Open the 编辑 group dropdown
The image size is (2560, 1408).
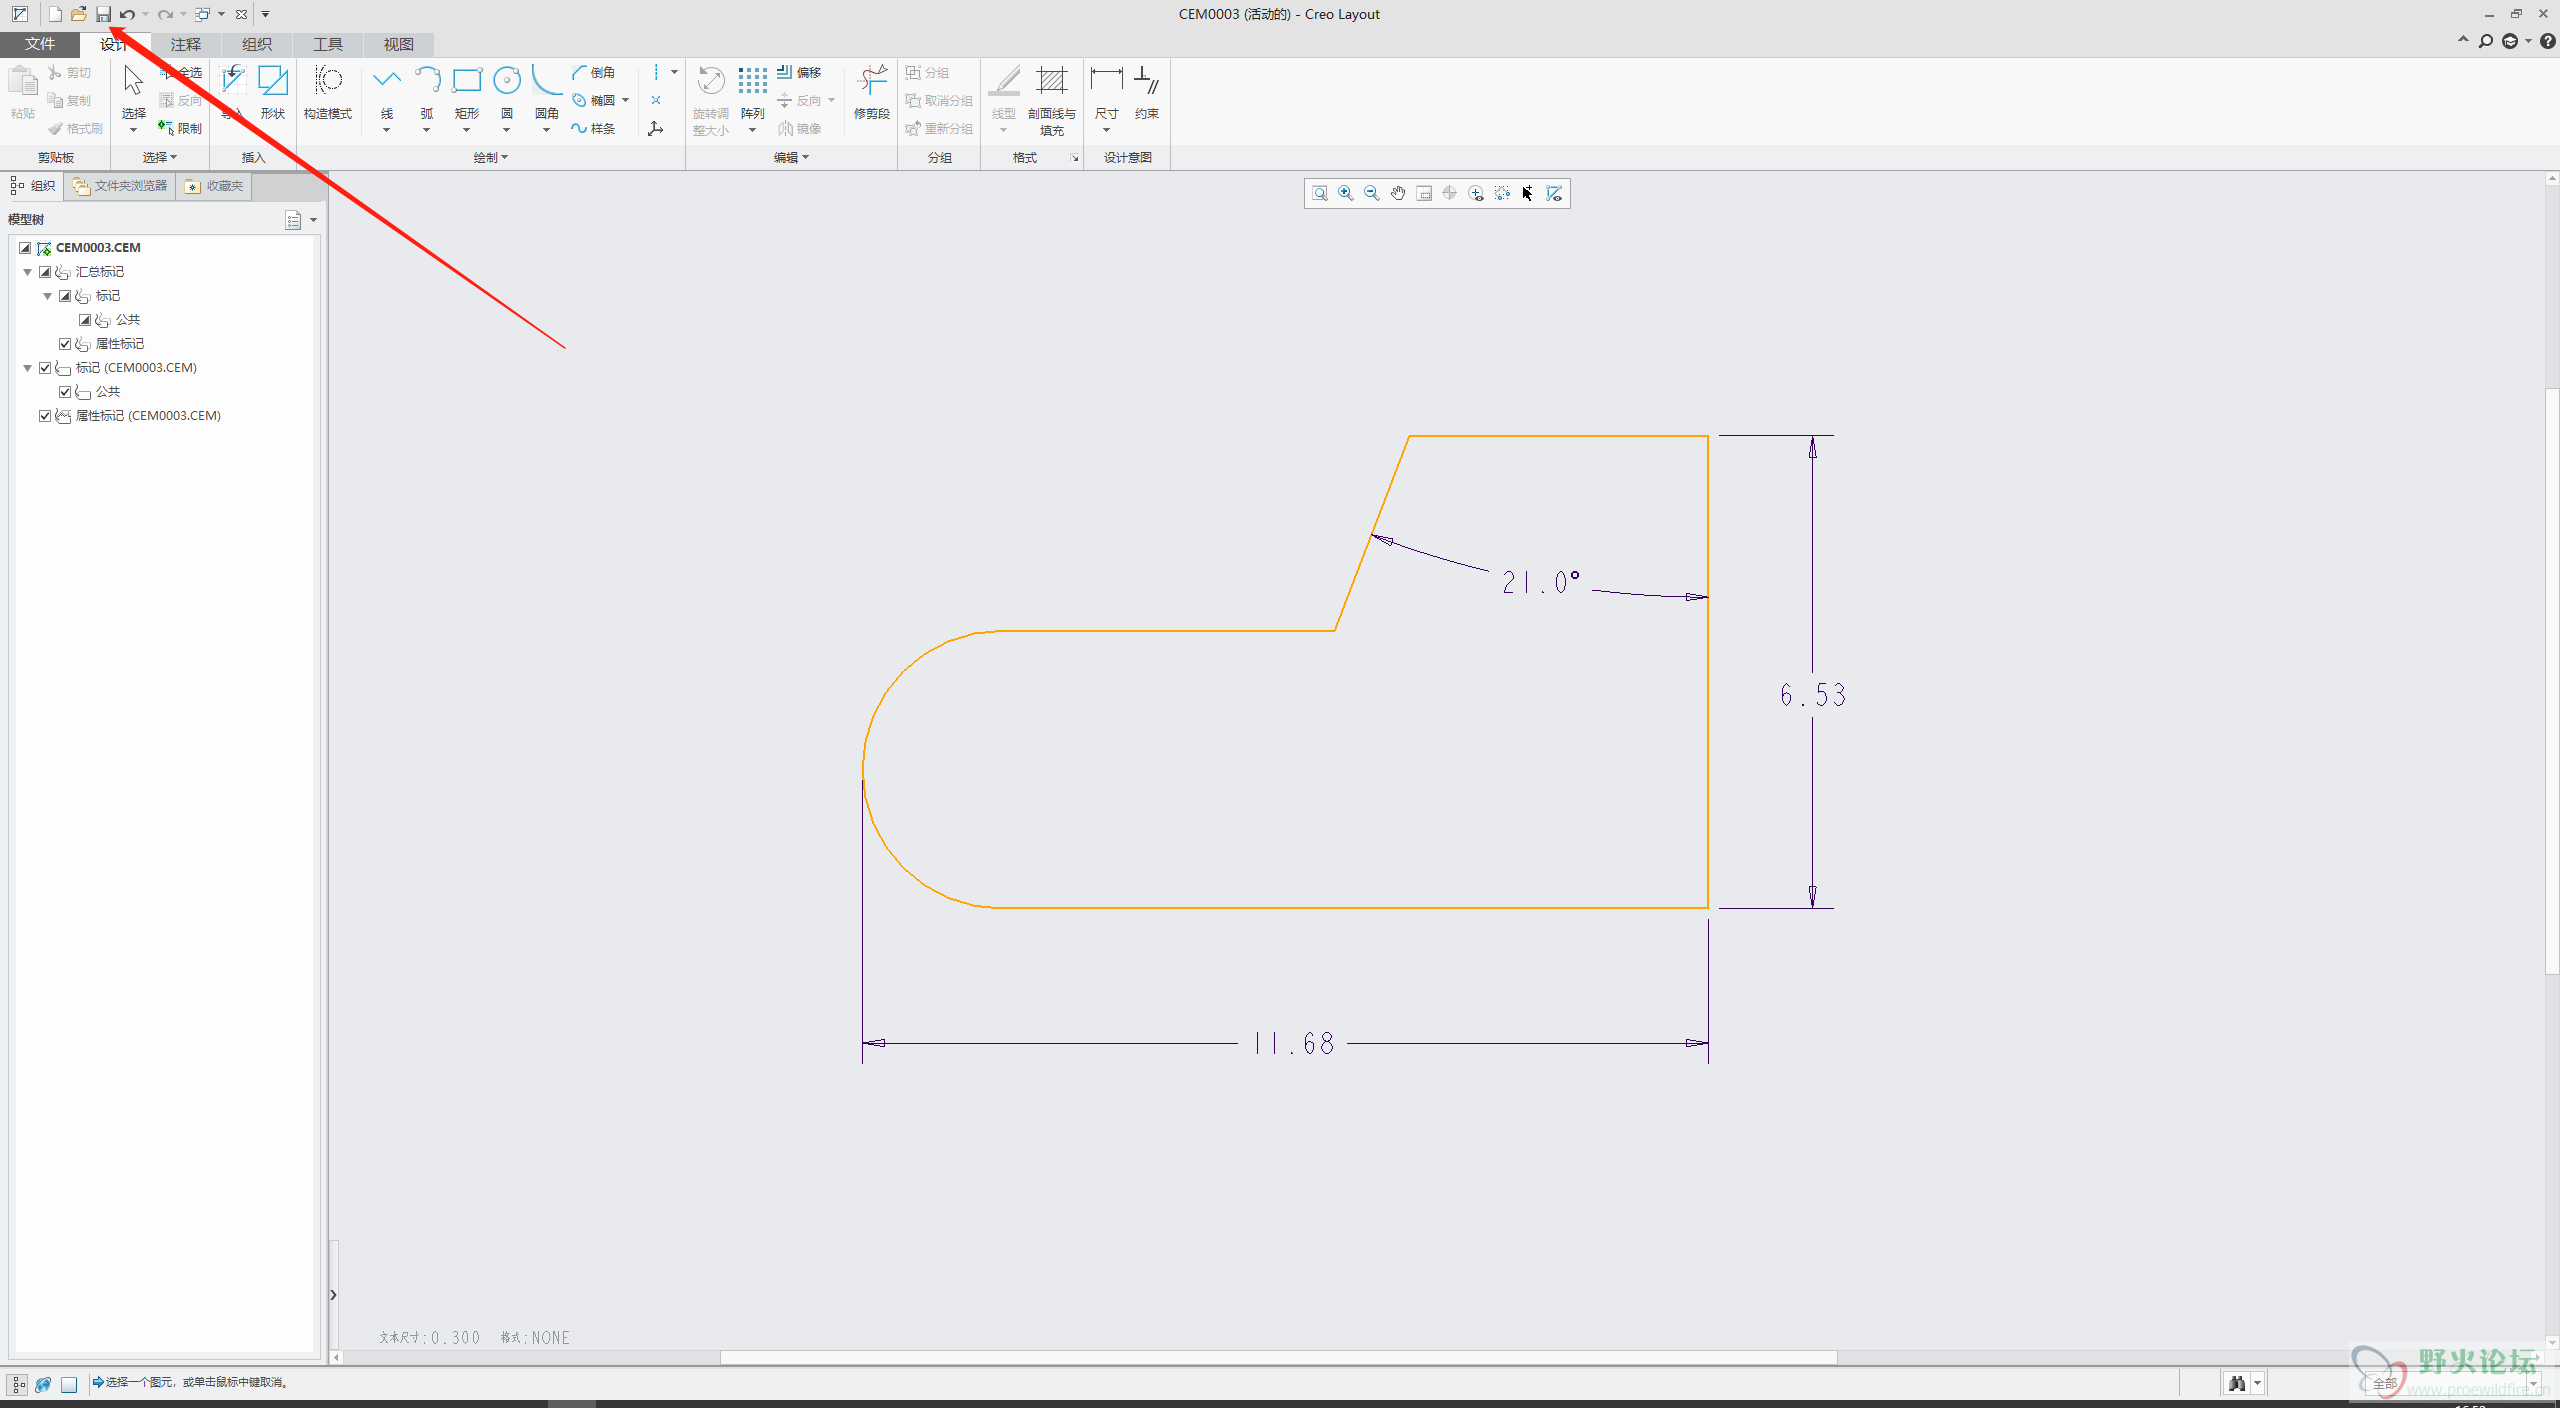coord(791,158)
